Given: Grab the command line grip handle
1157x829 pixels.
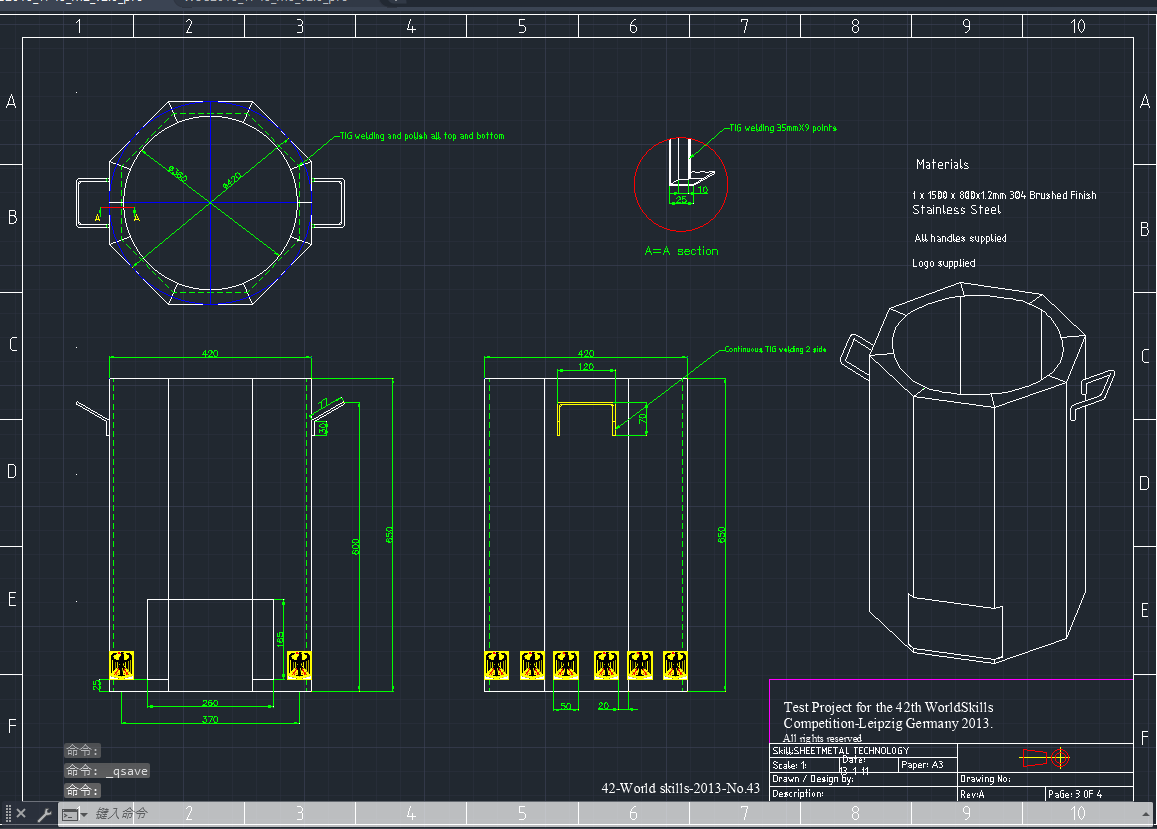Looking at the screenshot, I should pyautogui.click(x=8, y=813).
